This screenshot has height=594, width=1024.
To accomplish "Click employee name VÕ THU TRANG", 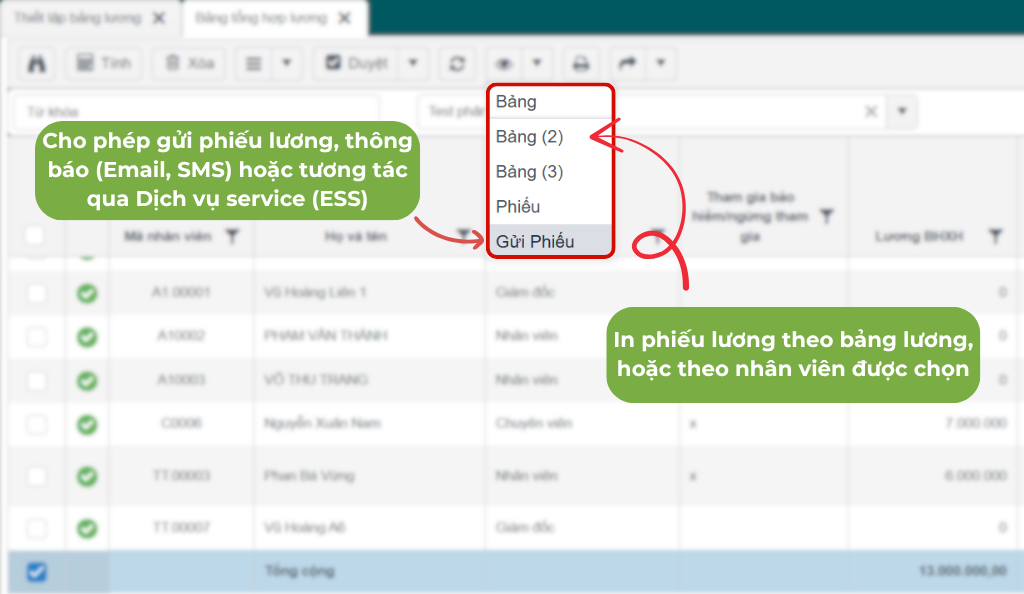I will click(x=316, y=379).
